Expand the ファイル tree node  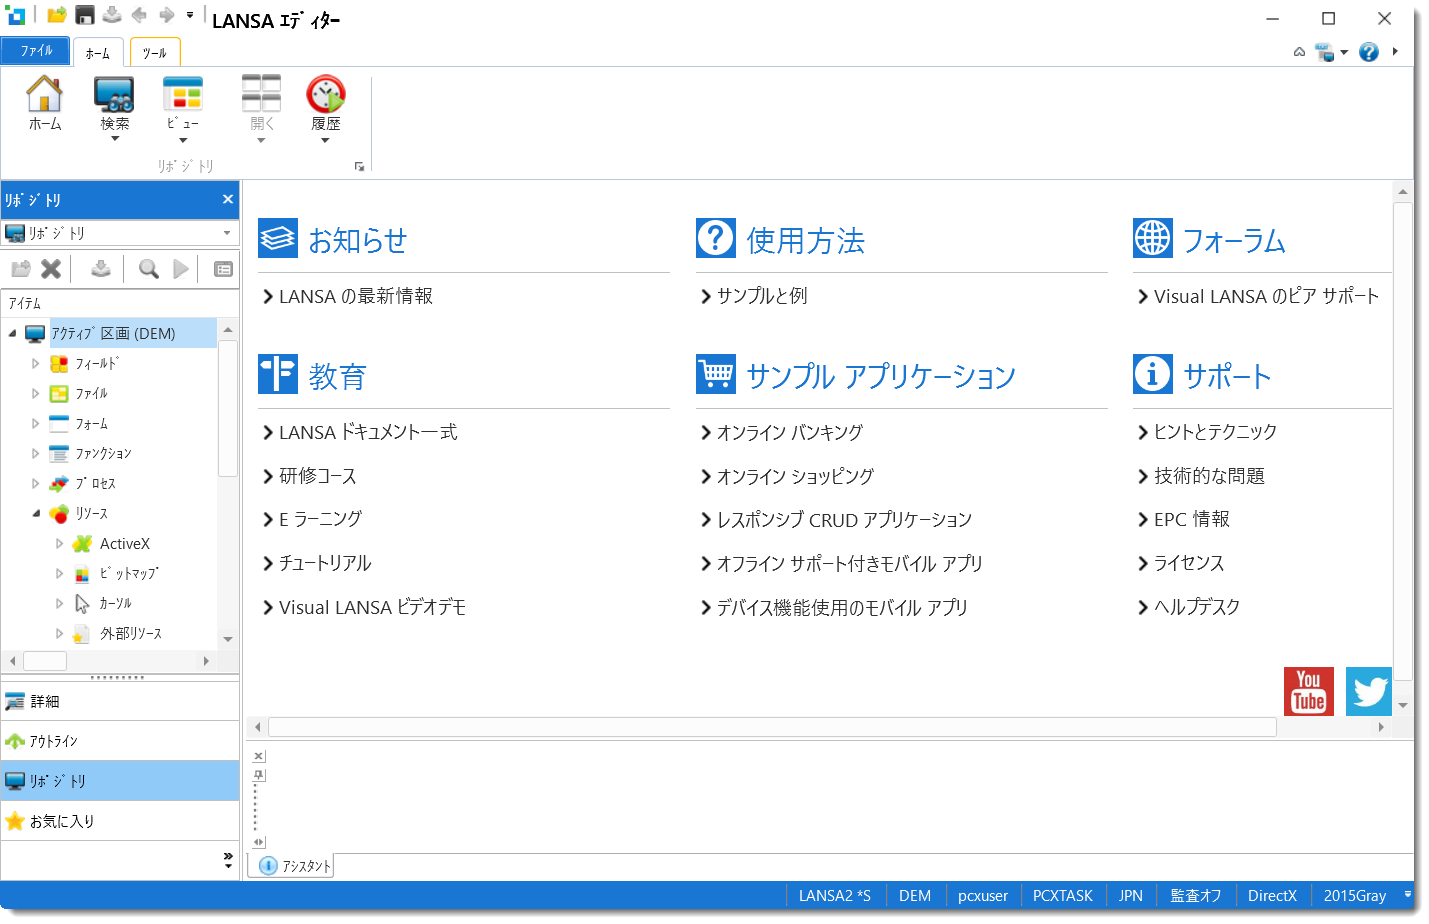tap(35, 394)
